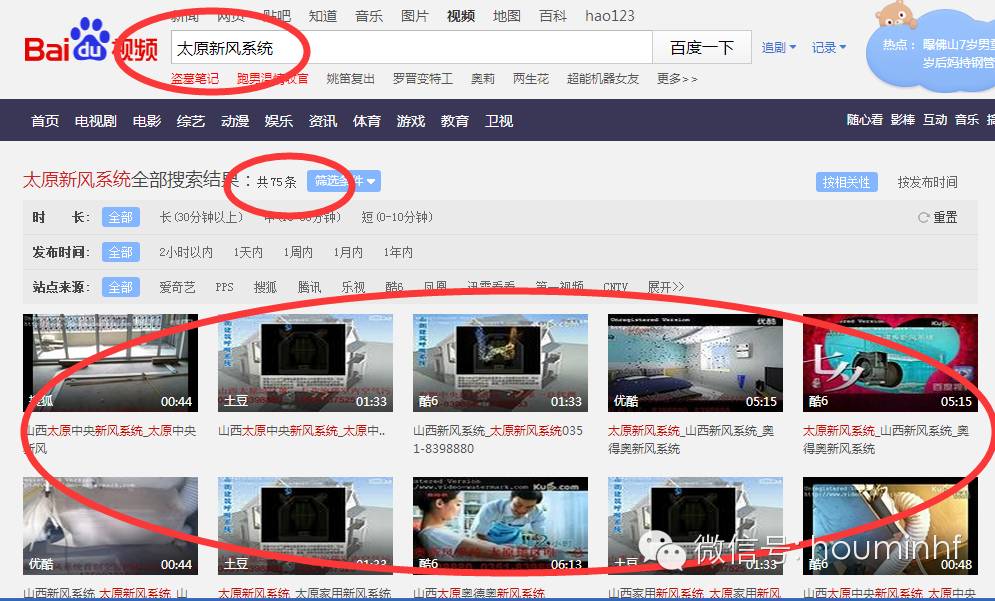Filter duration to 短(0-10分钟)
The height and width of the screenshot is (601, 995).
click(397, 217)
